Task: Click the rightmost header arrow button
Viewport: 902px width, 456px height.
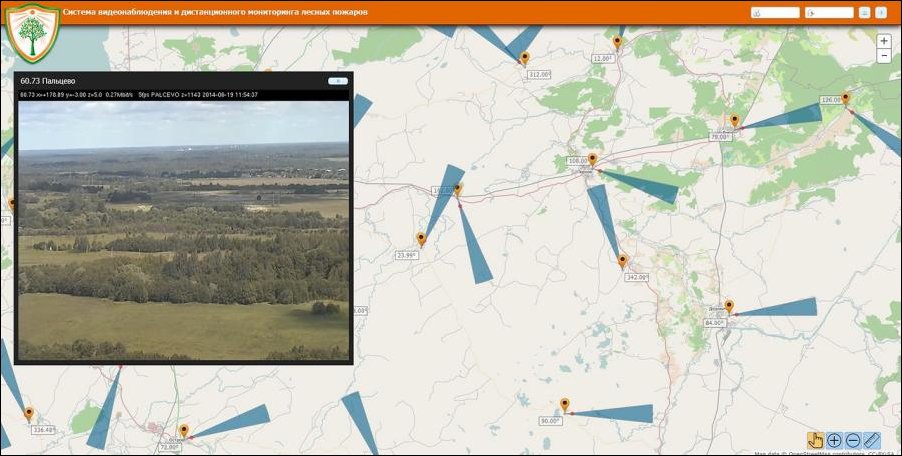Action: [881, 13]
